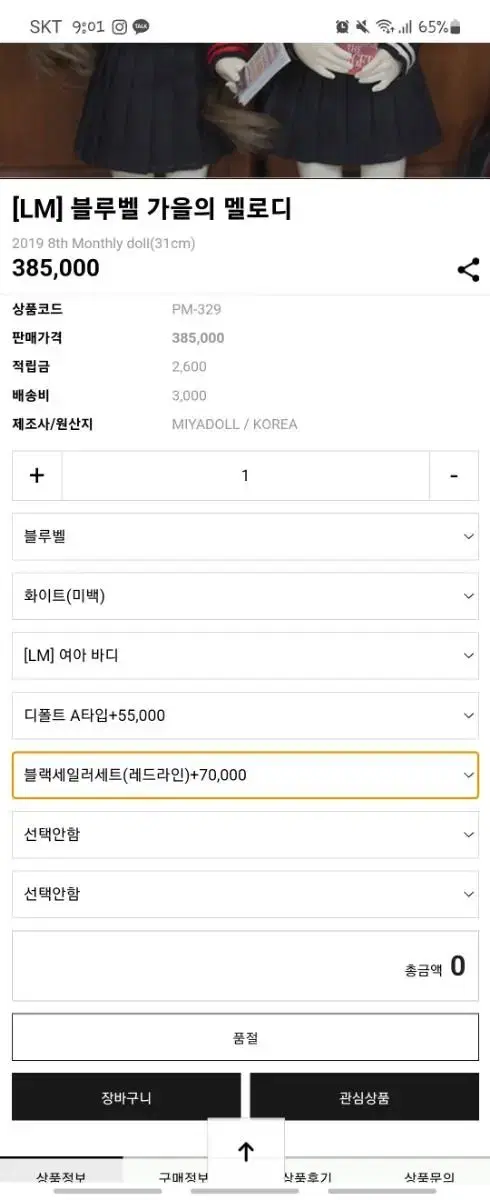The width and height of the screenshot is (490, 1200).
Task: Tap the scroll-to-top arrow button
Action: point(246,1151)
